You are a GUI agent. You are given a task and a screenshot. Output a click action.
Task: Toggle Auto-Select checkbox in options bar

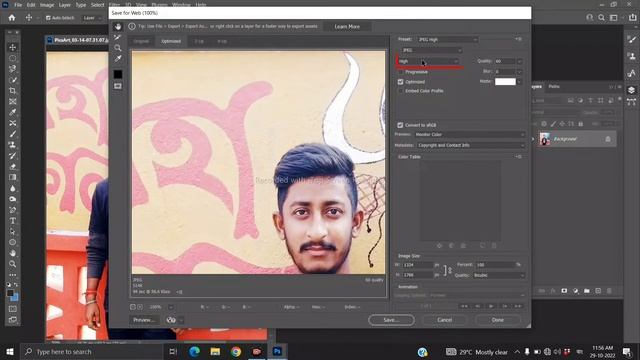[x=48, y=18]
